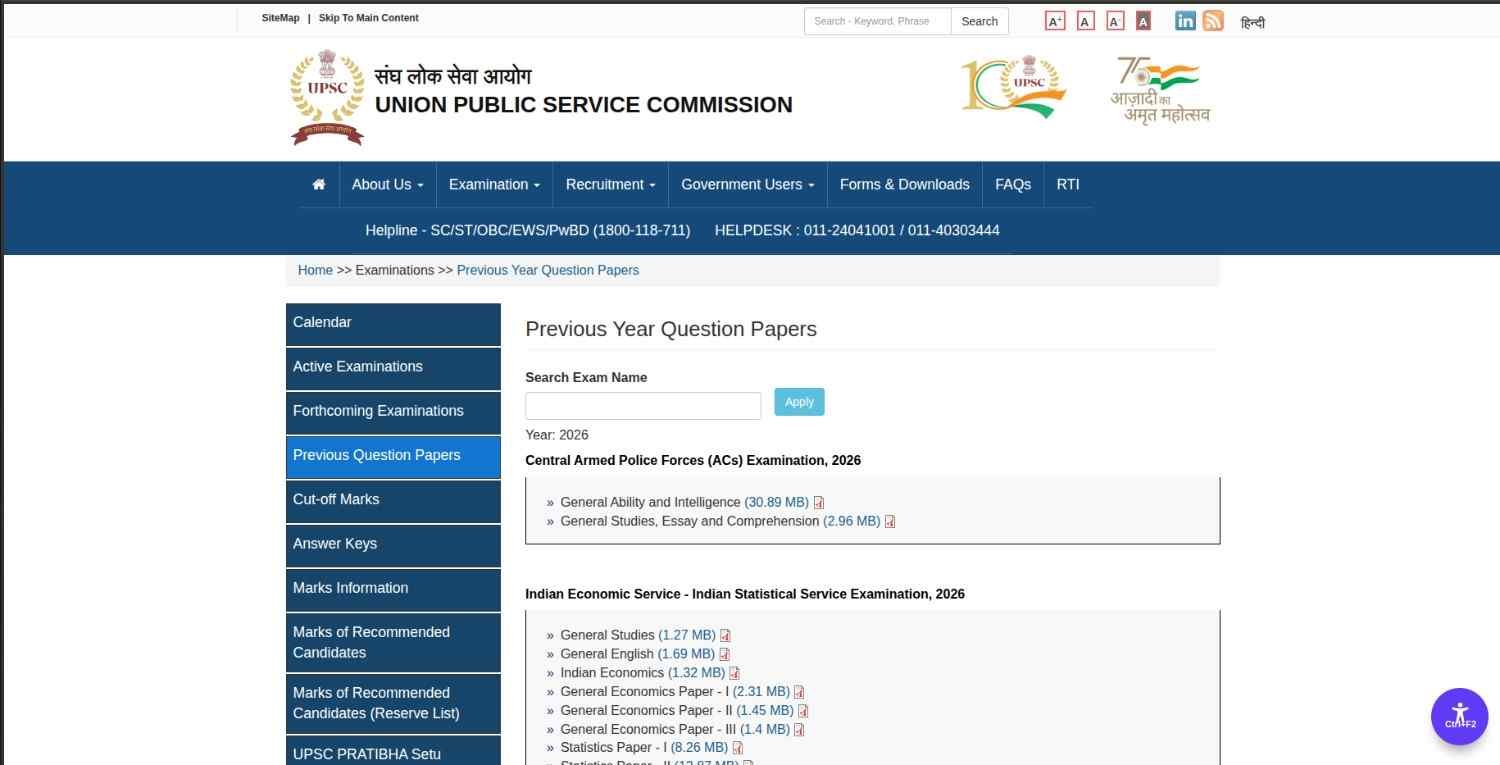1500x765 pixels.
Task: Toggle high contrast with dark A icon
Action: 1143,21
